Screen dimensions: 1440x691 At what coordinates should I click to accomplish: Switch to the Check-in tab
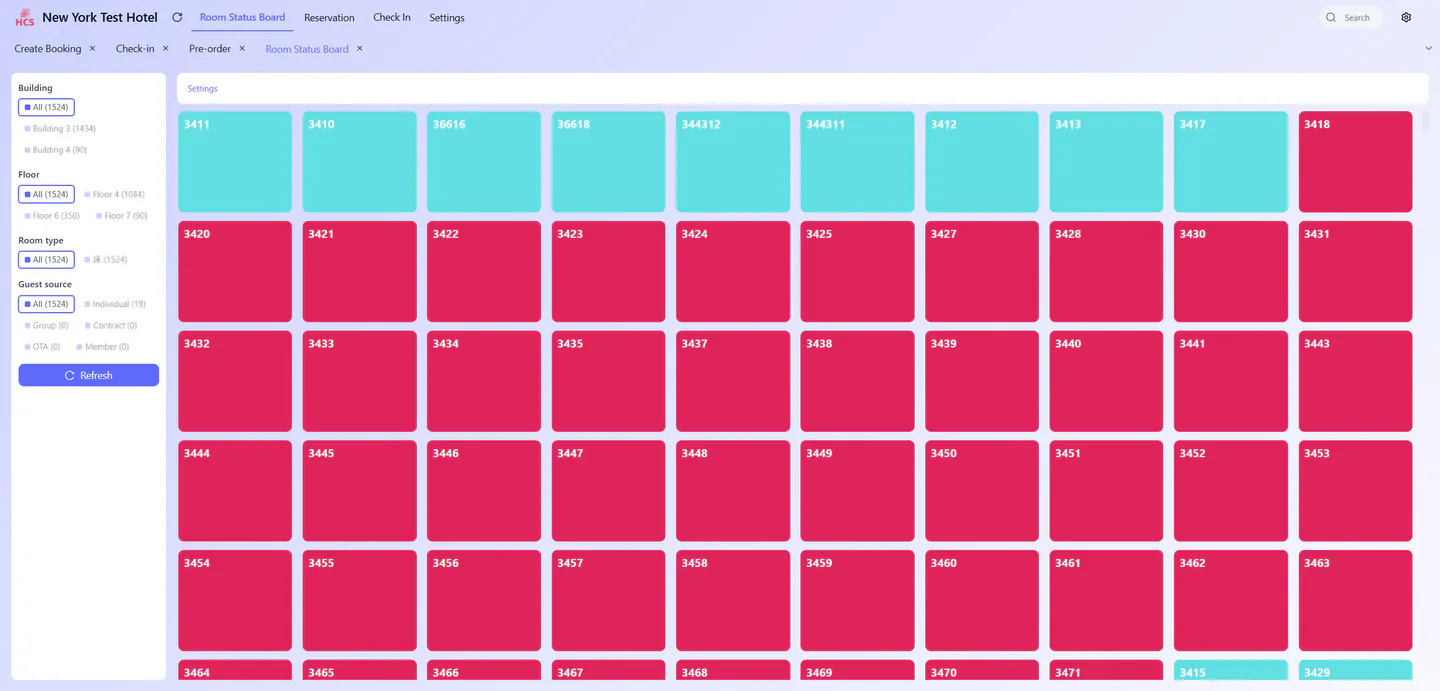click(135, 48)
